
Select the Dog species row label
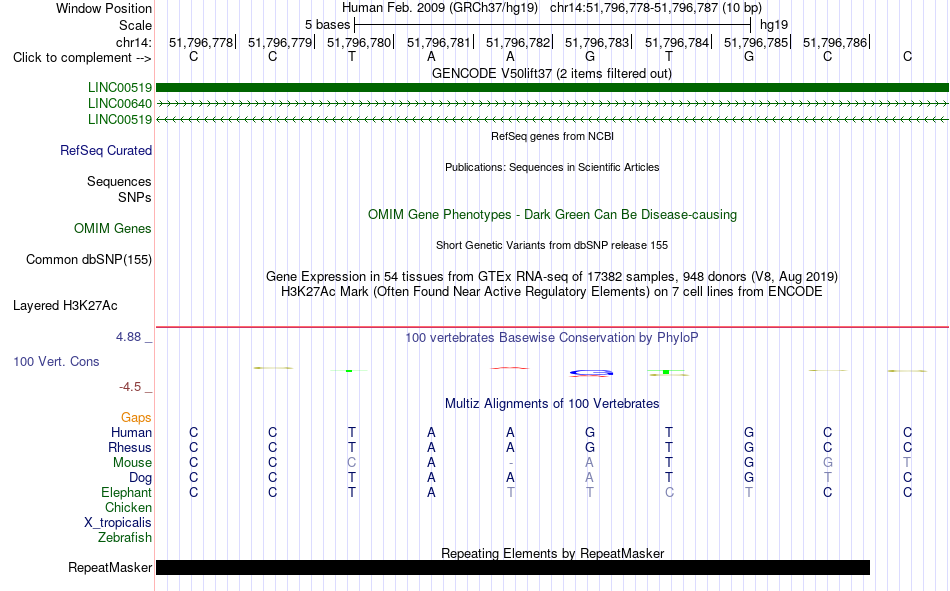(x=140, y=478)
